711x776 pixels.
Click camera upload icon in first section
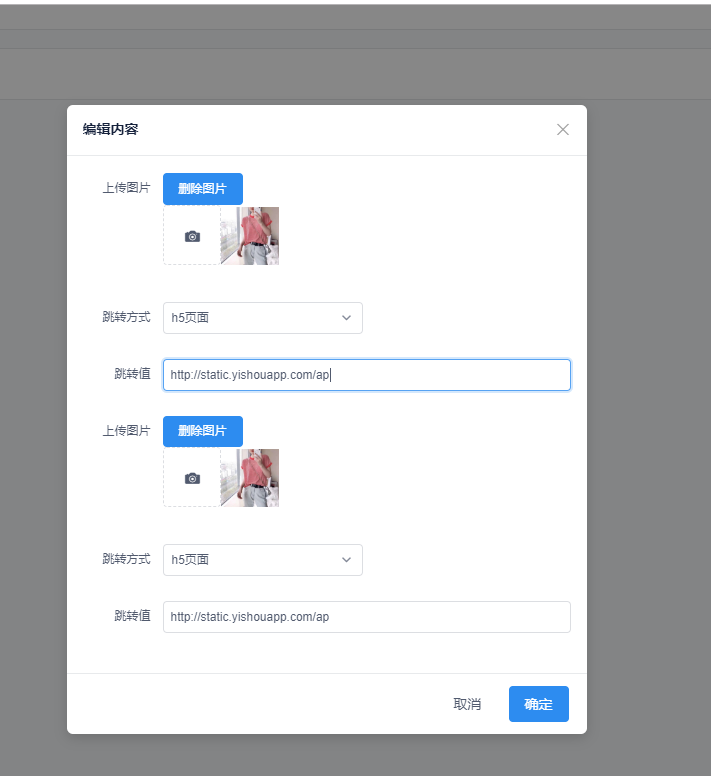coord(192,237)
